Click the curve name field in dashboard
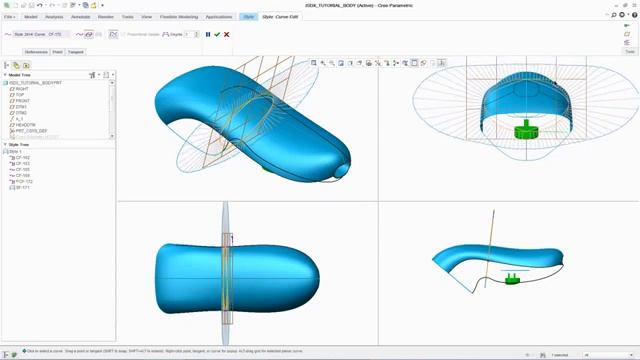The width and height of the screenshot is (640, 360). click(41, 34)
